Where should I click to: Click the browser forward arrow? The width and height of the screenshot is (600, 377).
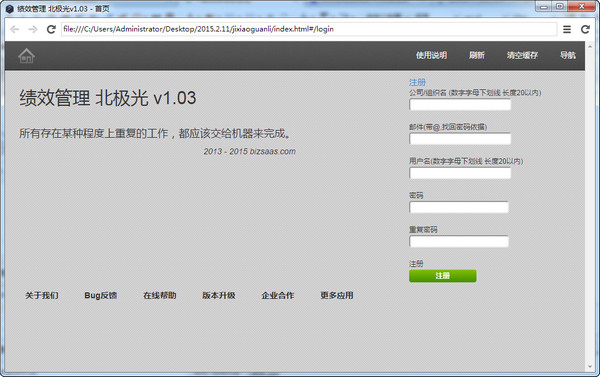click(33, 29)
